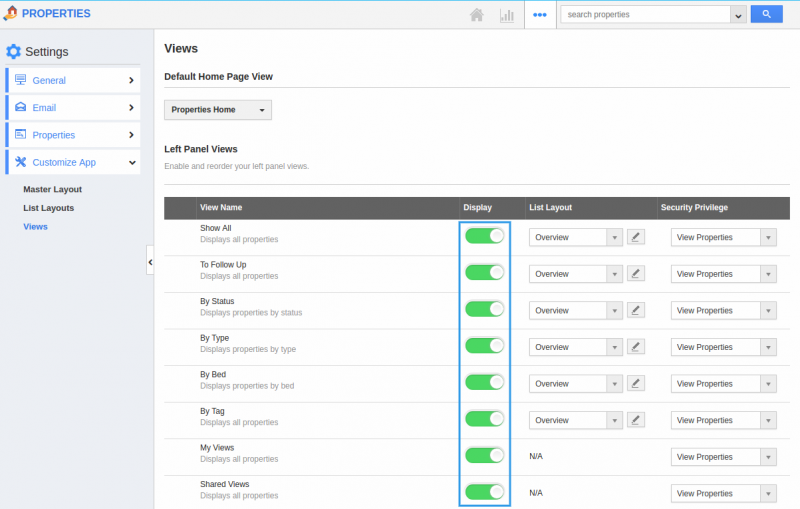Open By Bed list layout dropdown
800x509 pixels.
576,384
